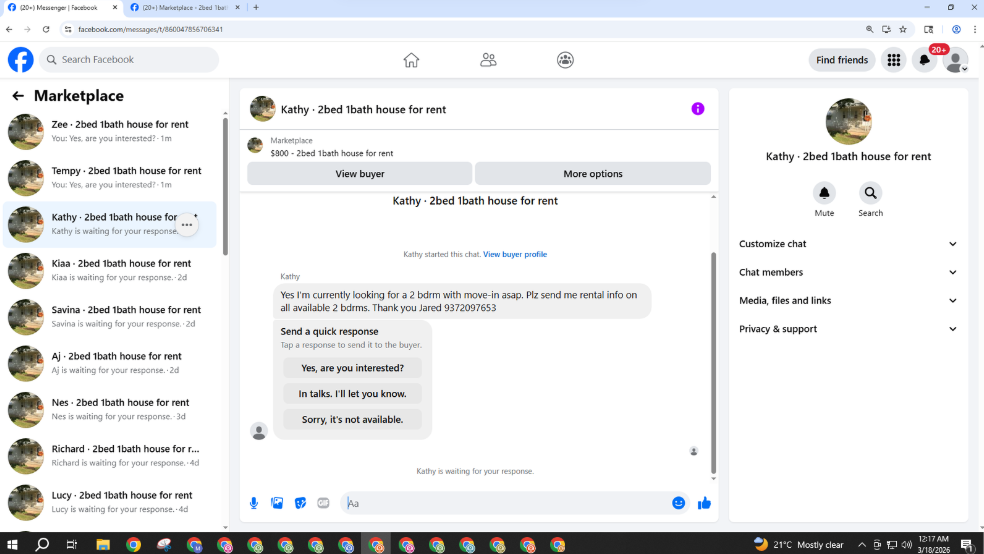Open Kathy's large listing thumbnail in sidebar

(848, 122)
